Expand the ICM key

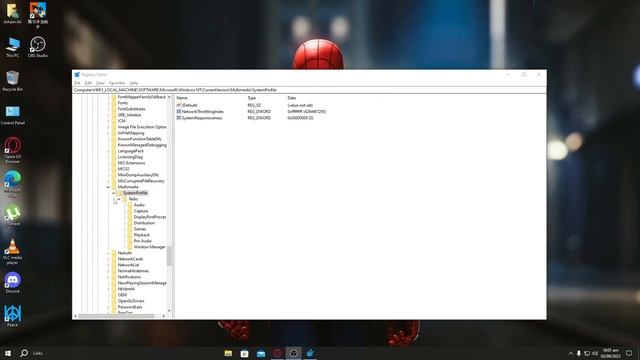point(109,121)
